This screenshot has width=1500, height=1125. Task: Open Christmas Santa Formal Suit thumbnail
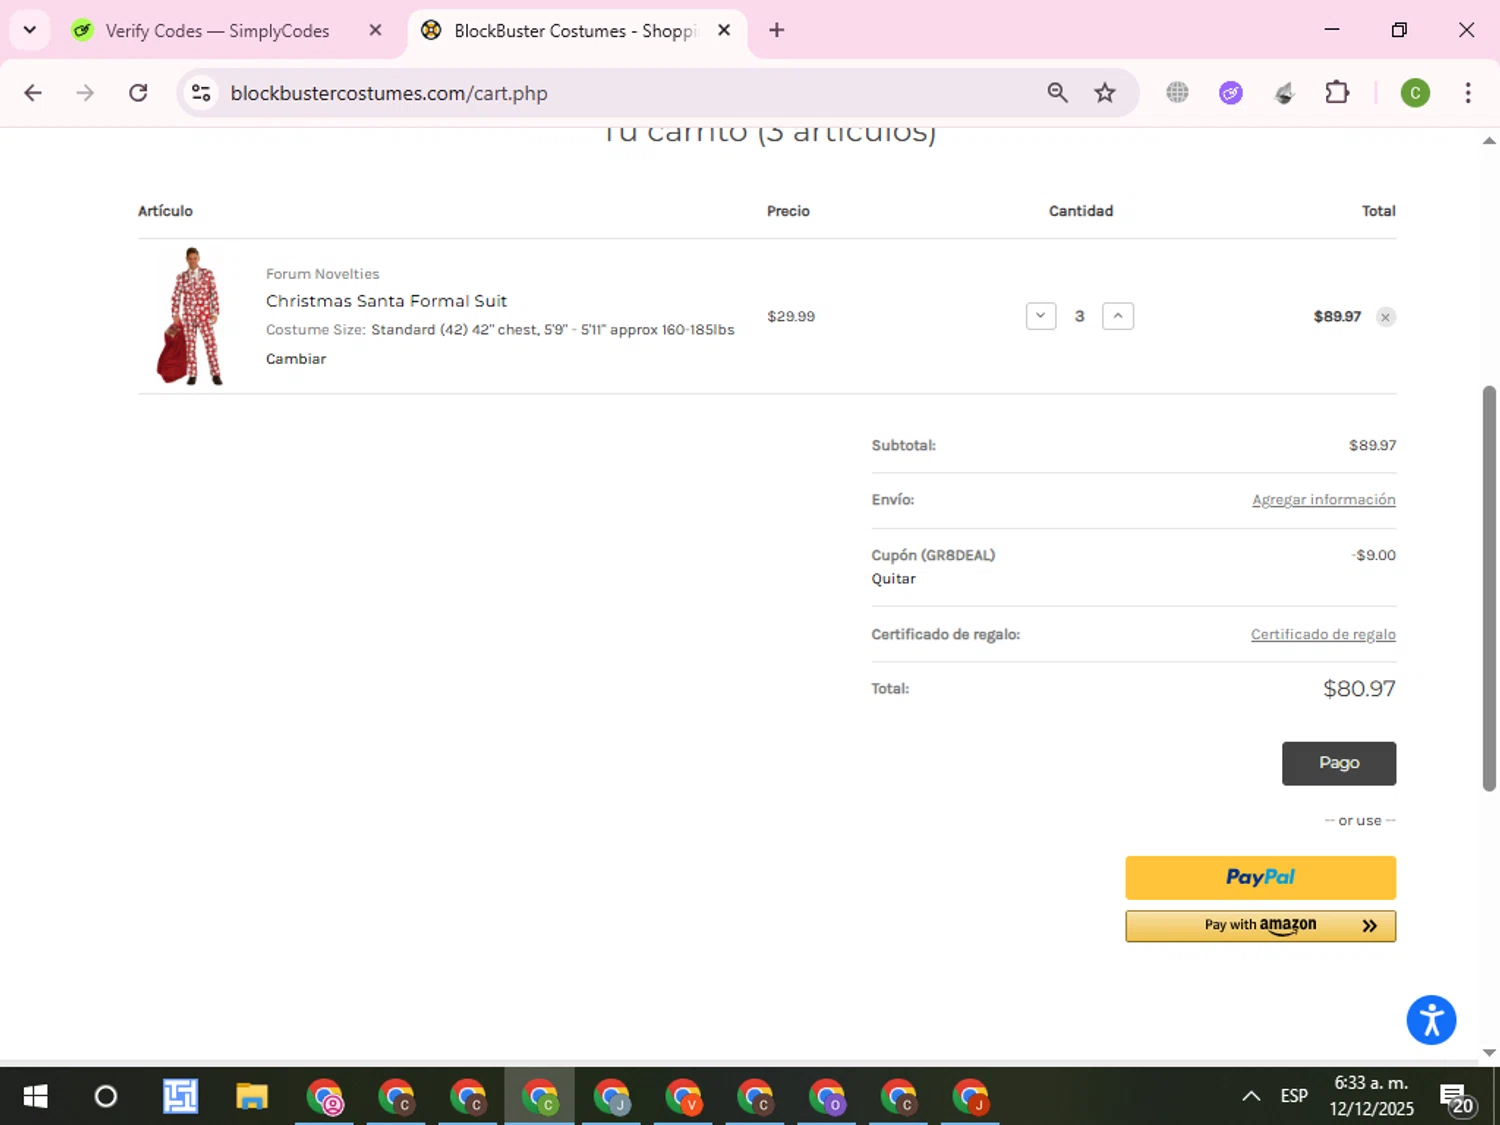pos(191,316)
